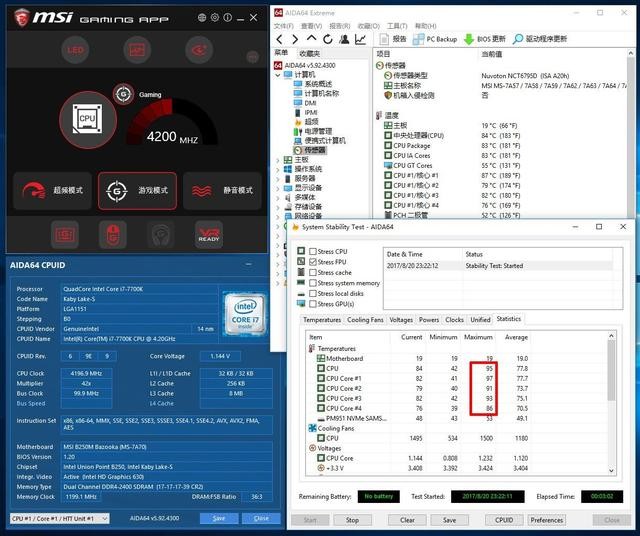The width and height of the screenshot is (640, 536).
Task: Enable Stress CPU checkbox
Action: click(313, 251)
